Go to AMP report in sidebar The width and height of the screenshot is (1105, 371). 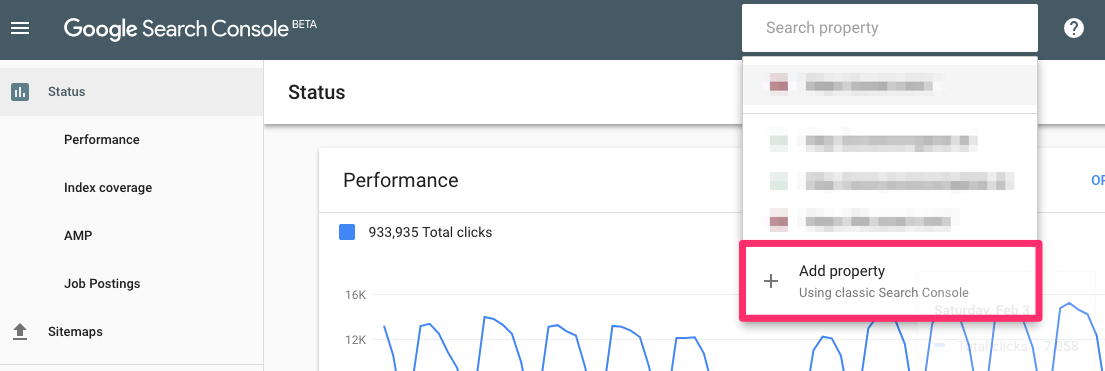coord(78,236)
